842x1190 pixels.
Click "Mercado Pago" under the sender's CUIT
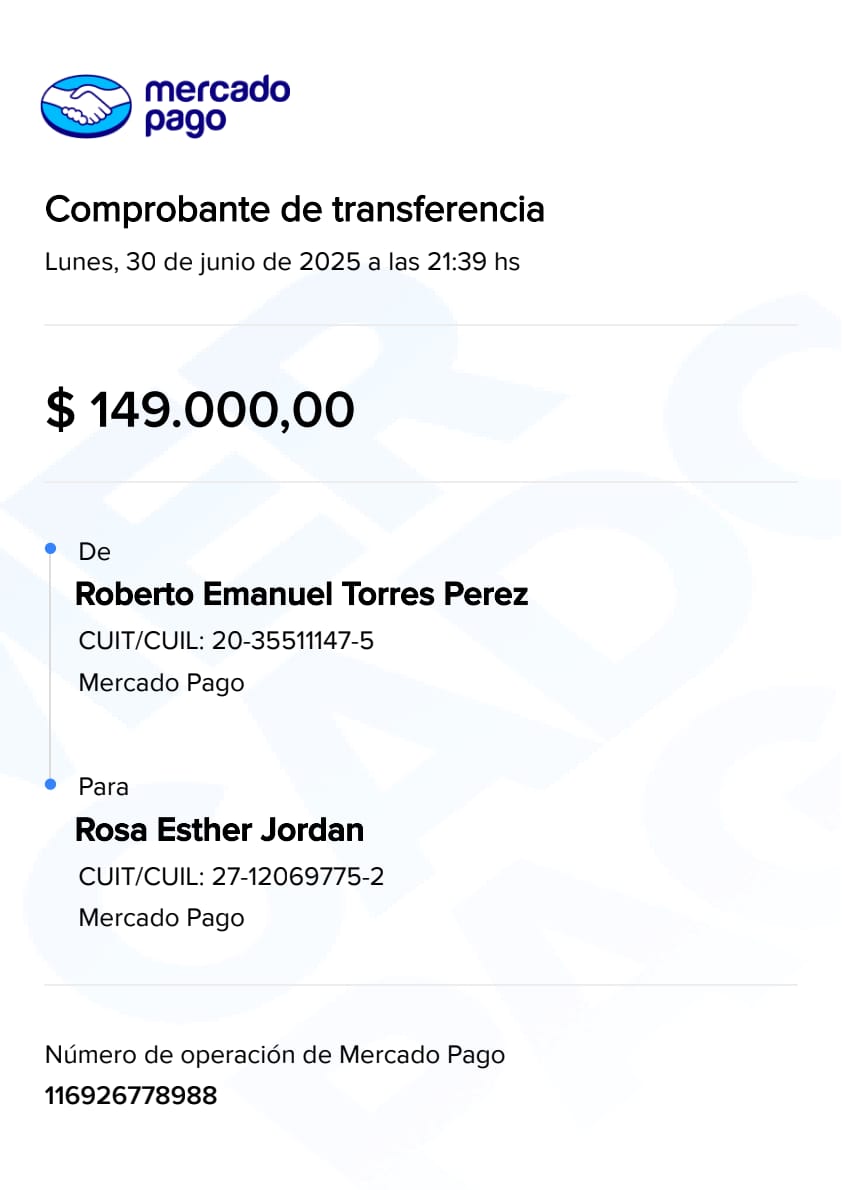pos(161,684)
